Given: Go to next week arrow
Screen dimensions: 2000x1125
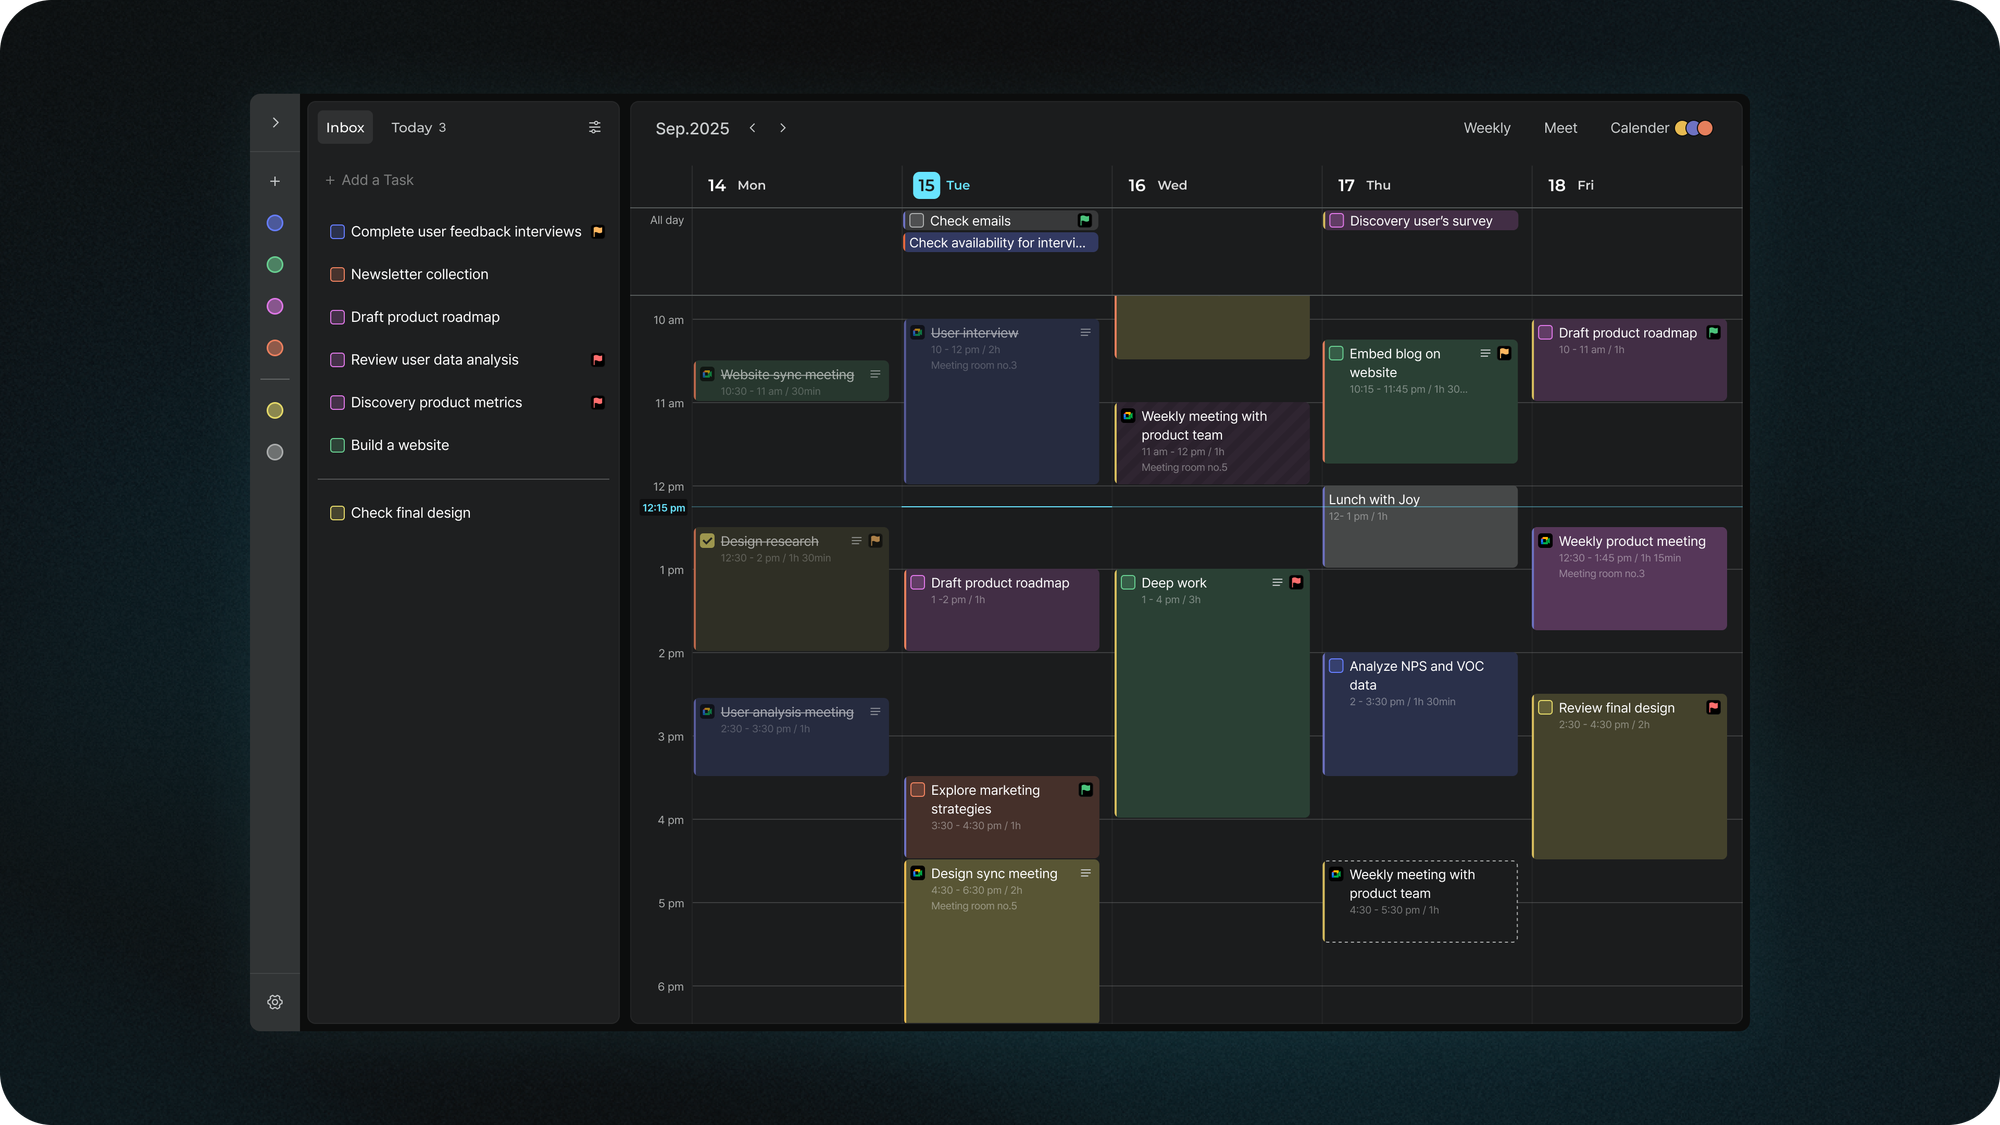Looking at the screenshot, I should [x=783, y=128].
